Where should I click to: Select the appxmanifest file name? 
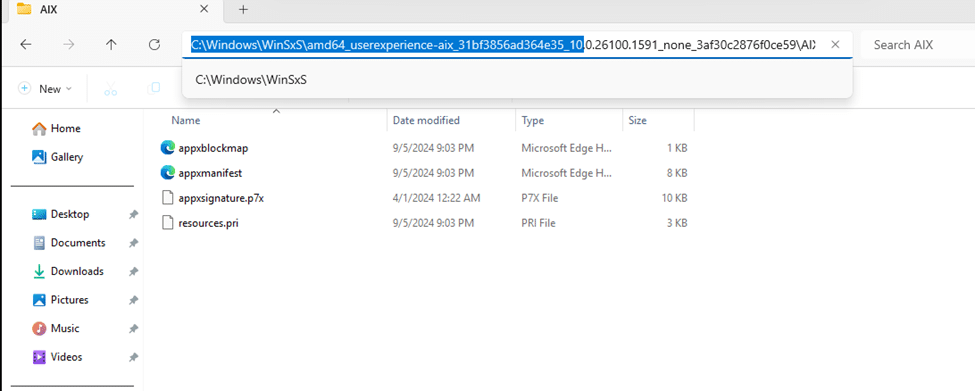(210, 173)
